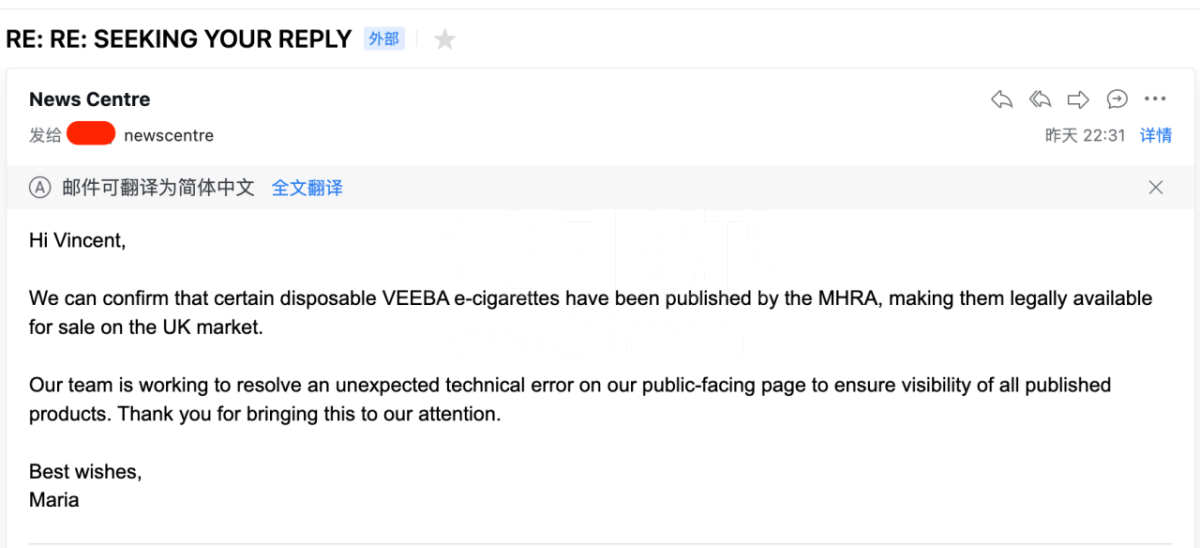Open the three-dot more options menu
The height and width of the screenshot is (548, 1200).
(1155, 99)
